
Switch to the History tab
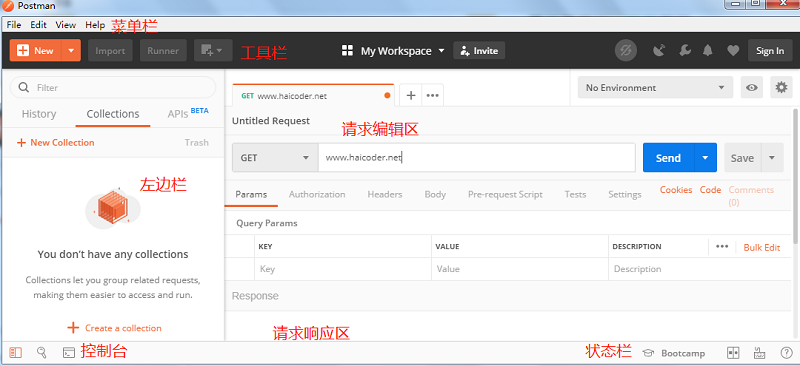point(39,114)
